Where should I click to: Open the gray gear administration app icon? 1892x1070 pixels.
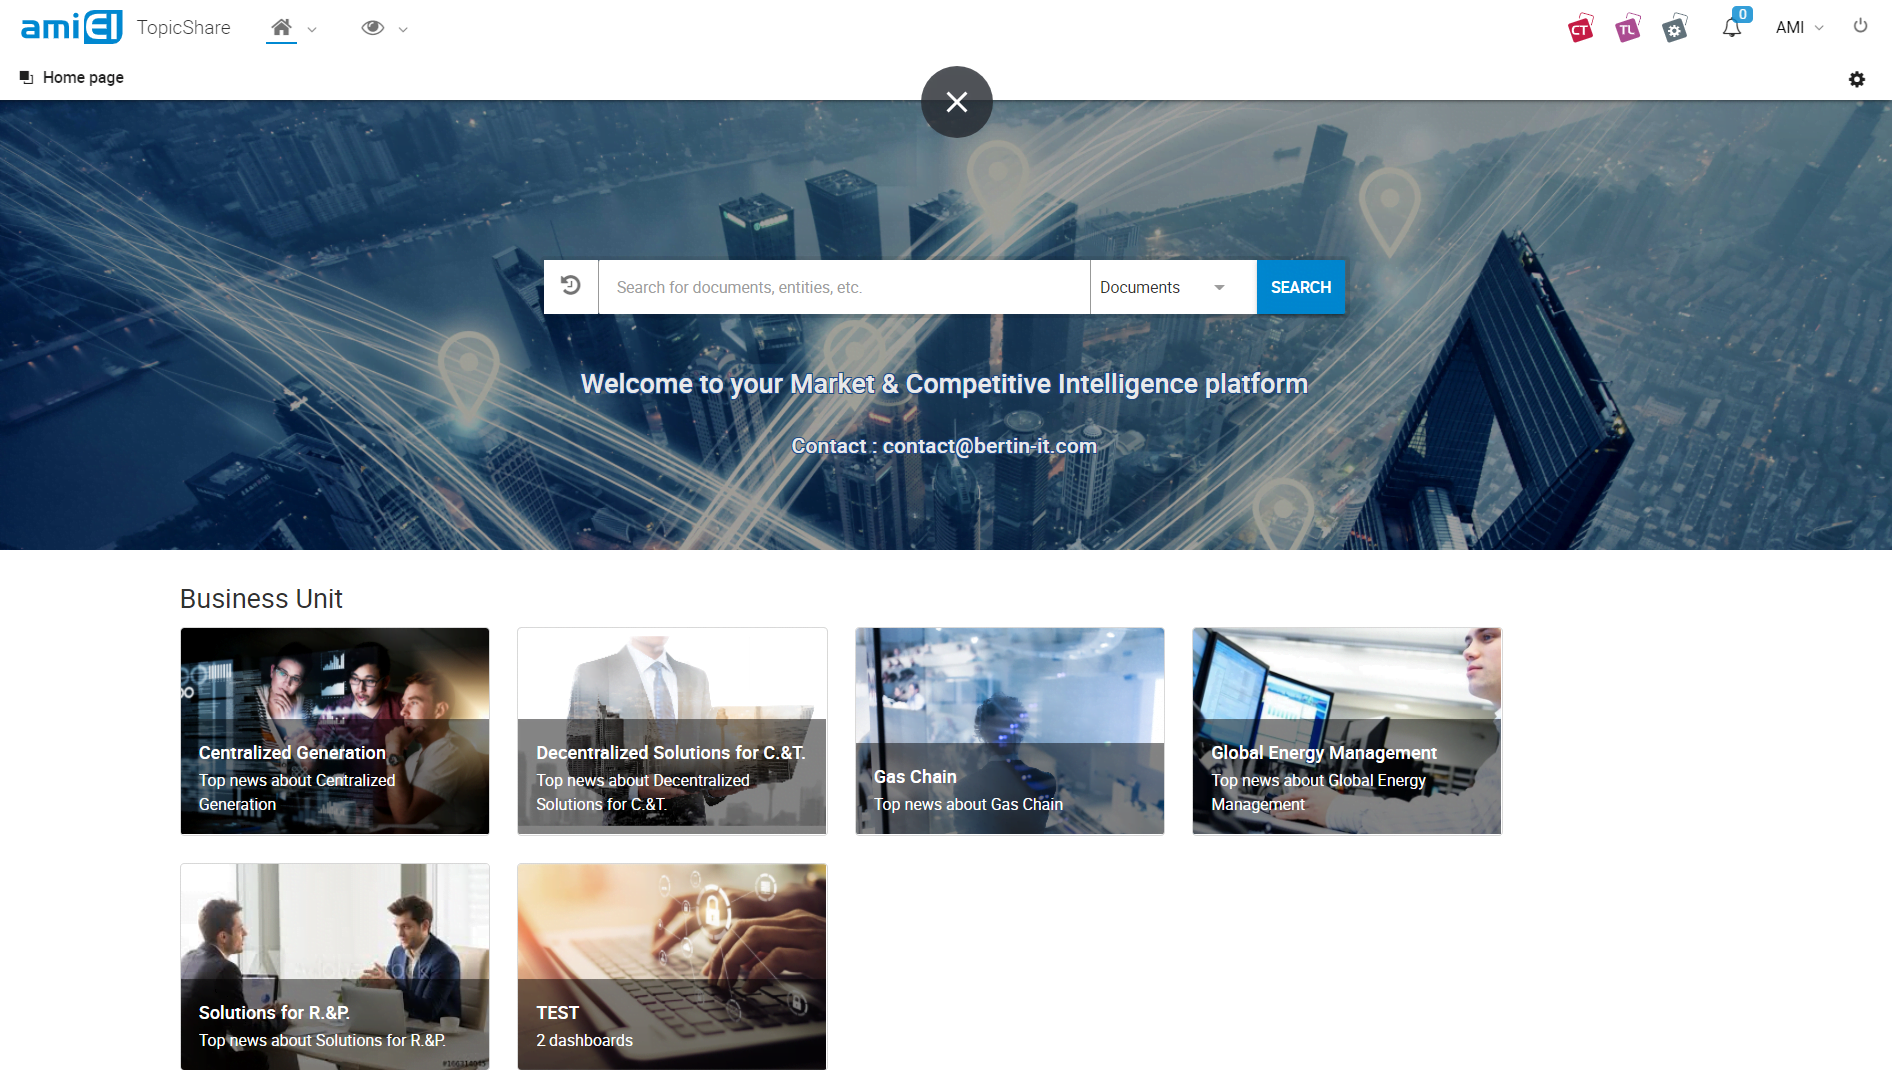(x=1675, y=28)
